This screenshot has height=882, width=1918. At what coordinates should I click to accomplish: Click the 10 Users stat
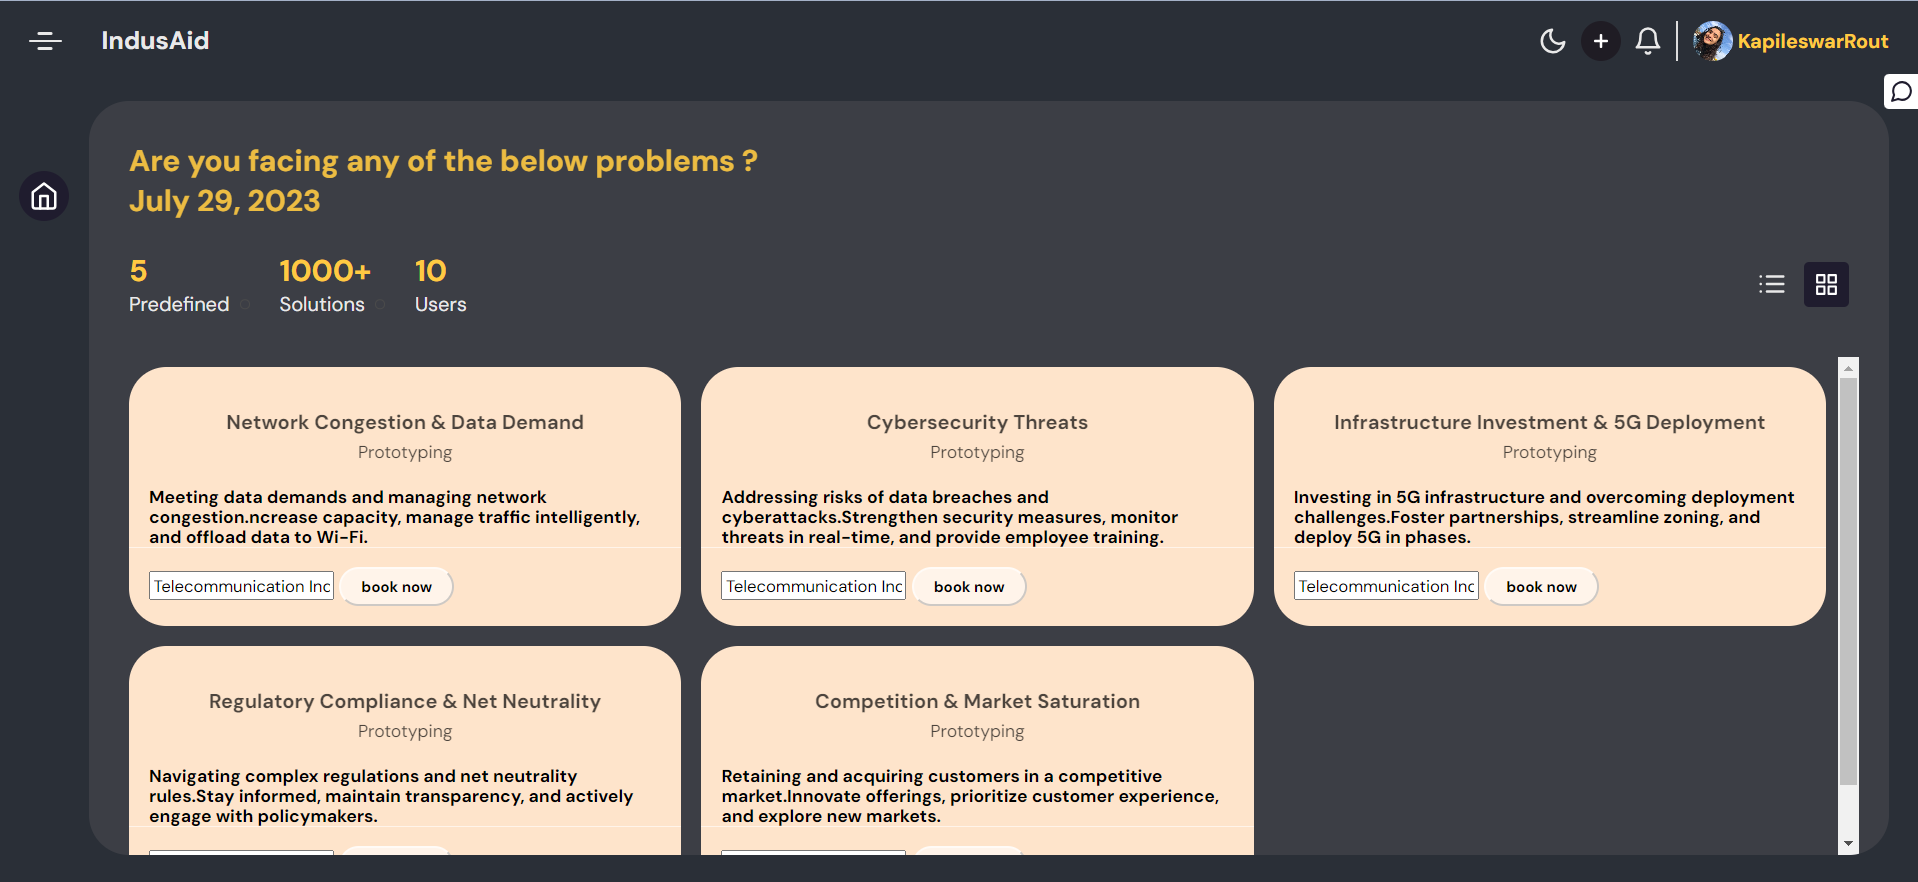pos(440,286)
